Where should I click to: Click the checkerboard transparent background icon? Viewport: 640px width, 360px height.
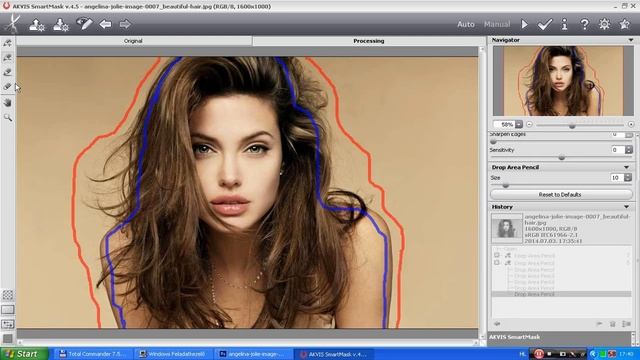tap(8, 295)
